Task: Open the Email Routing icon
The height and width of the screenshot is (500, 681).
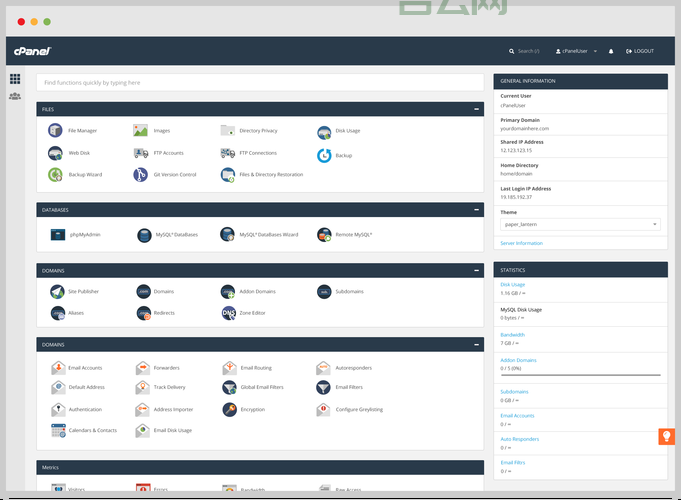Action: 229,368
